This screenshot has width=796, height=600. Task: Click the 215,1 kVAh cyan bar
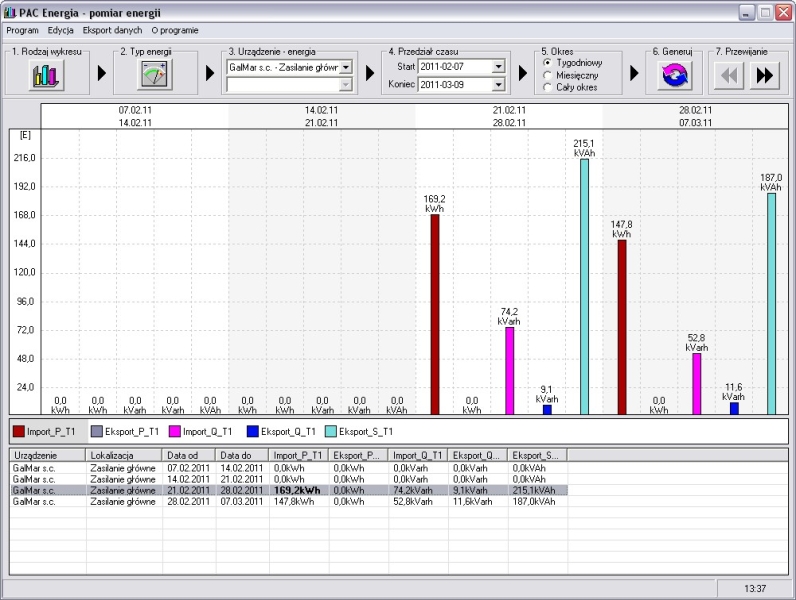pos(585,287)
